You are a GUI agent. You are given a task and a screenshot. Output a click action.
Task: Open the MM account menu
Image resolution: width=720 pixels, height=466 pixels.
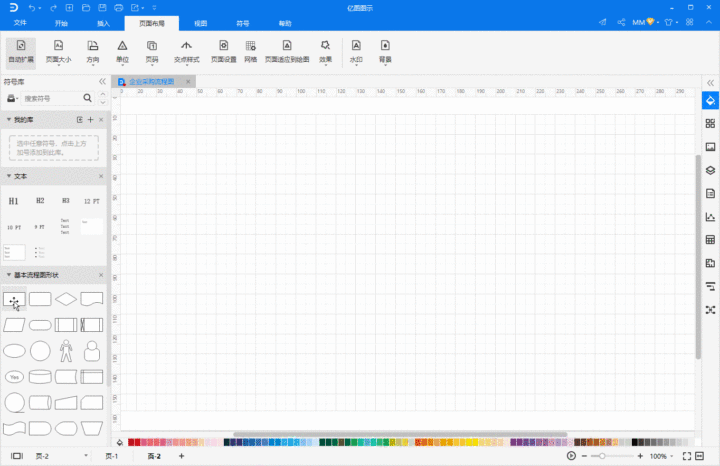pyautogui.click(x=645, y=22)
